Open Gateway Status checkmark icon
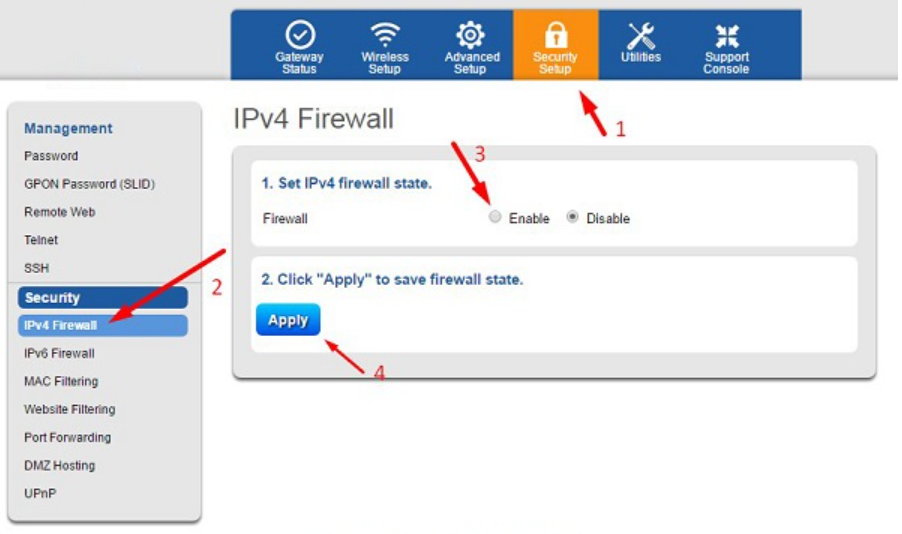Viewport: 902px width, 534px height. coord(300,35)
